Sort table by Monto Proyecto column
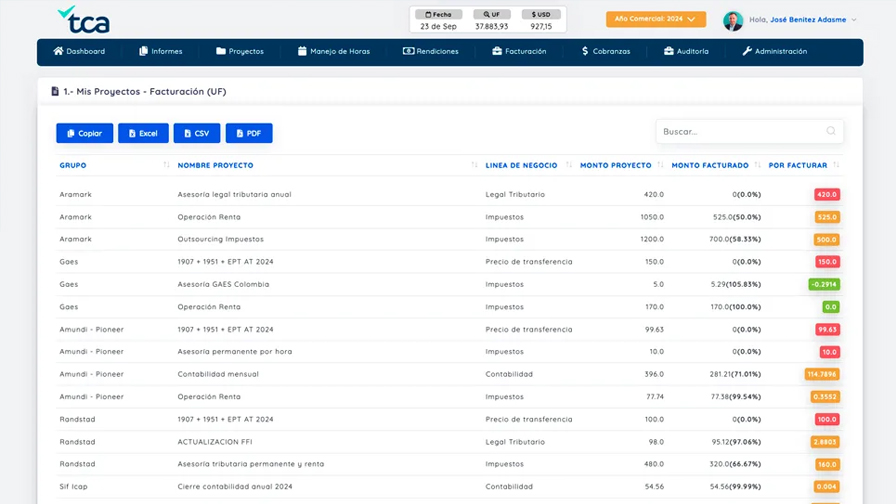 pos(615,165)
